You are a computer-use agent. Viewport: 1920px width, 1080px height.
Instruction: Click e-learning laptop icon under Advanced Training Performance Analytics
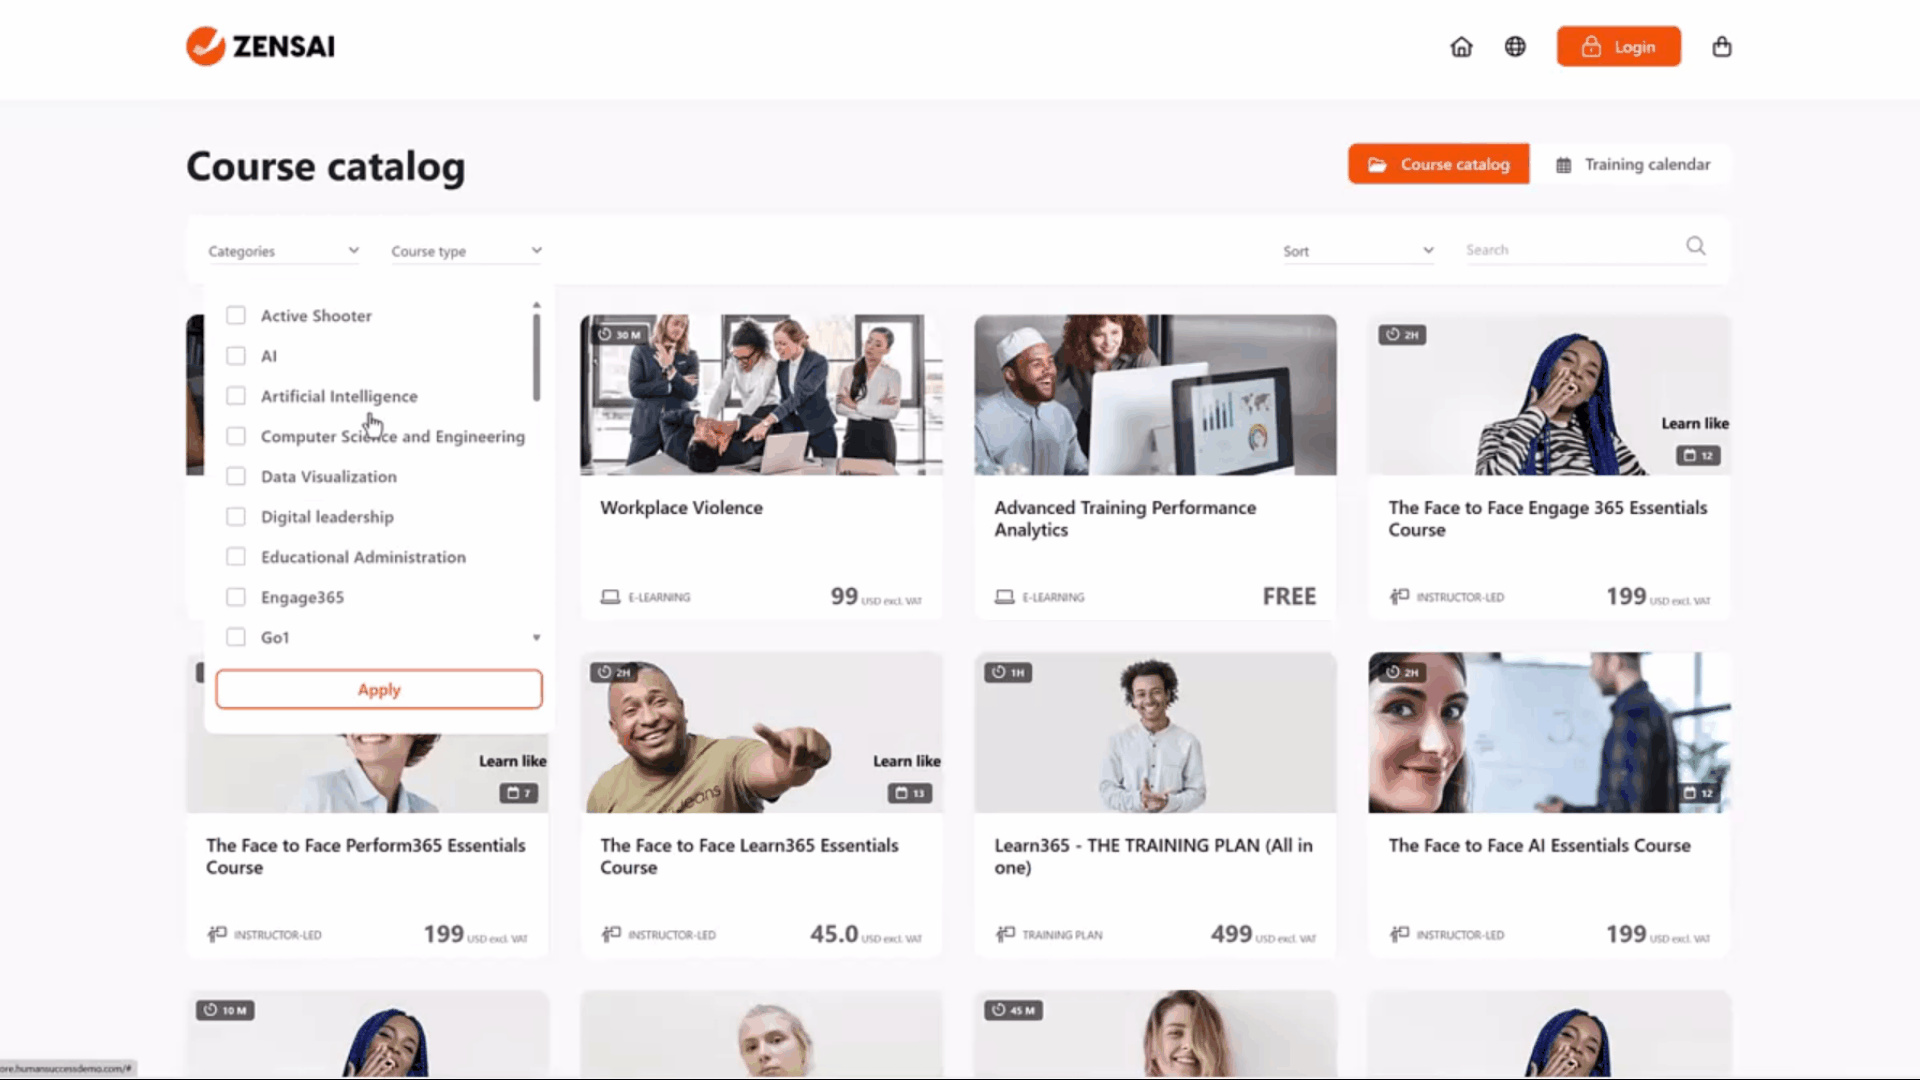pyautogui.click(x=1004, y=597)
